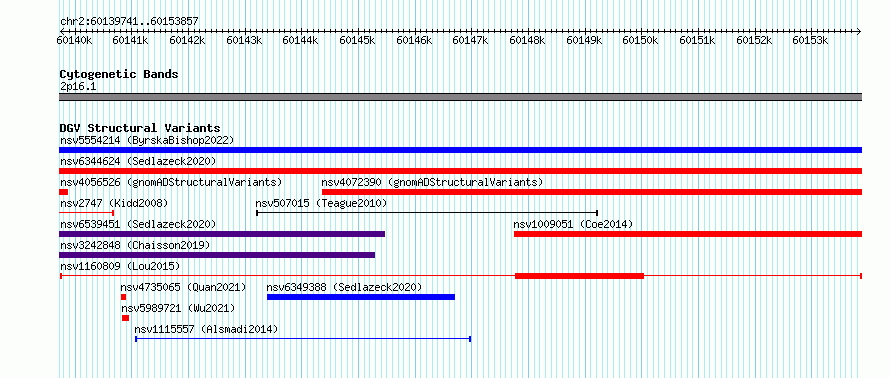Click the 60152k ruler position
Image resolution: width=890 pixels, height=378 pixels.
coord(754,40)
